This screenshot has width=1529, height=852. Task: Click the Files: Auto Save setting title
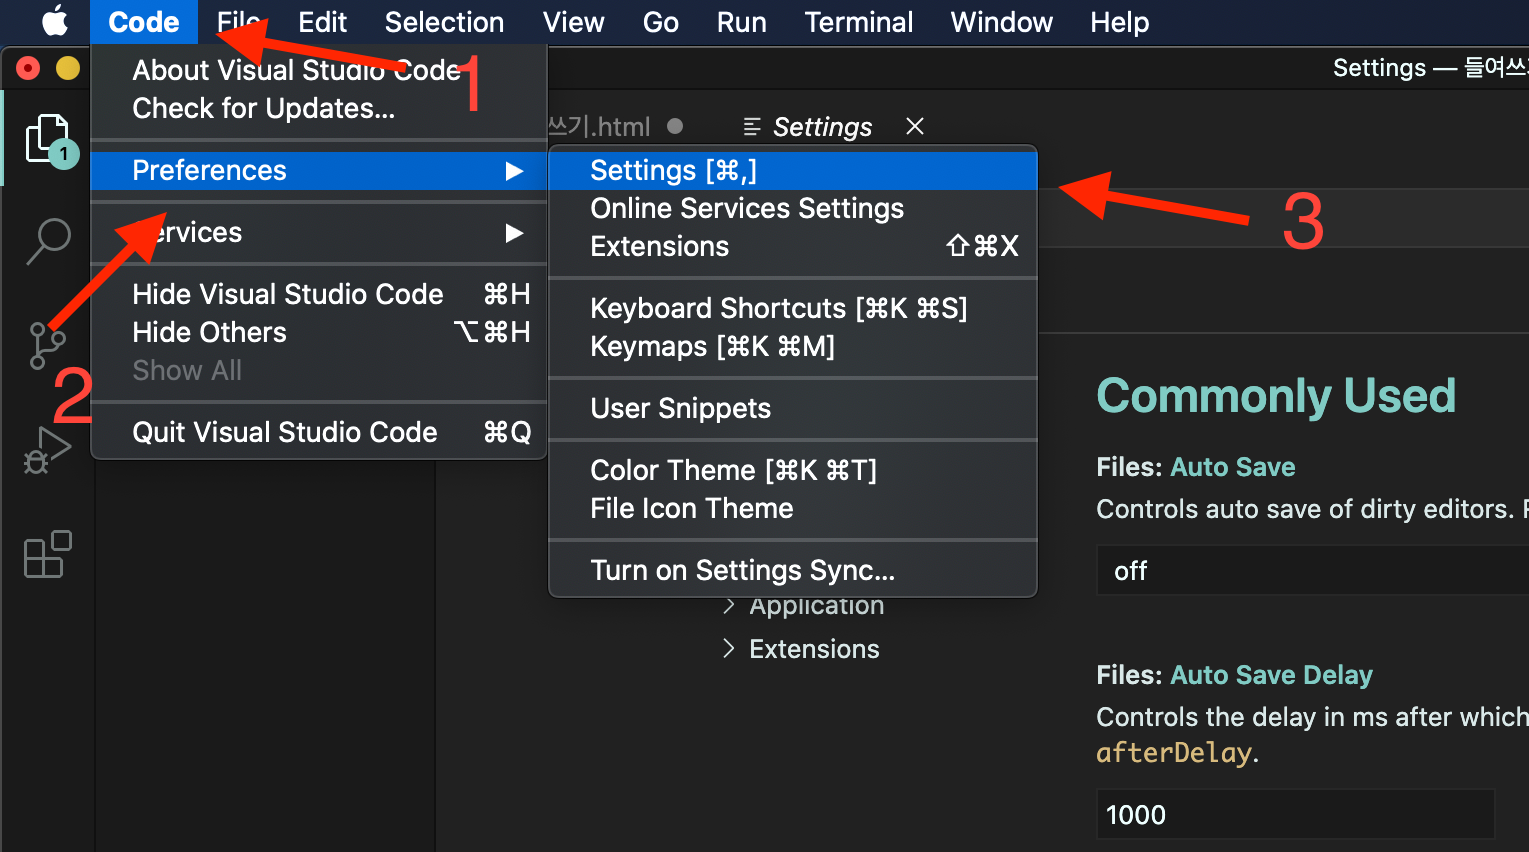point(1196,467)
